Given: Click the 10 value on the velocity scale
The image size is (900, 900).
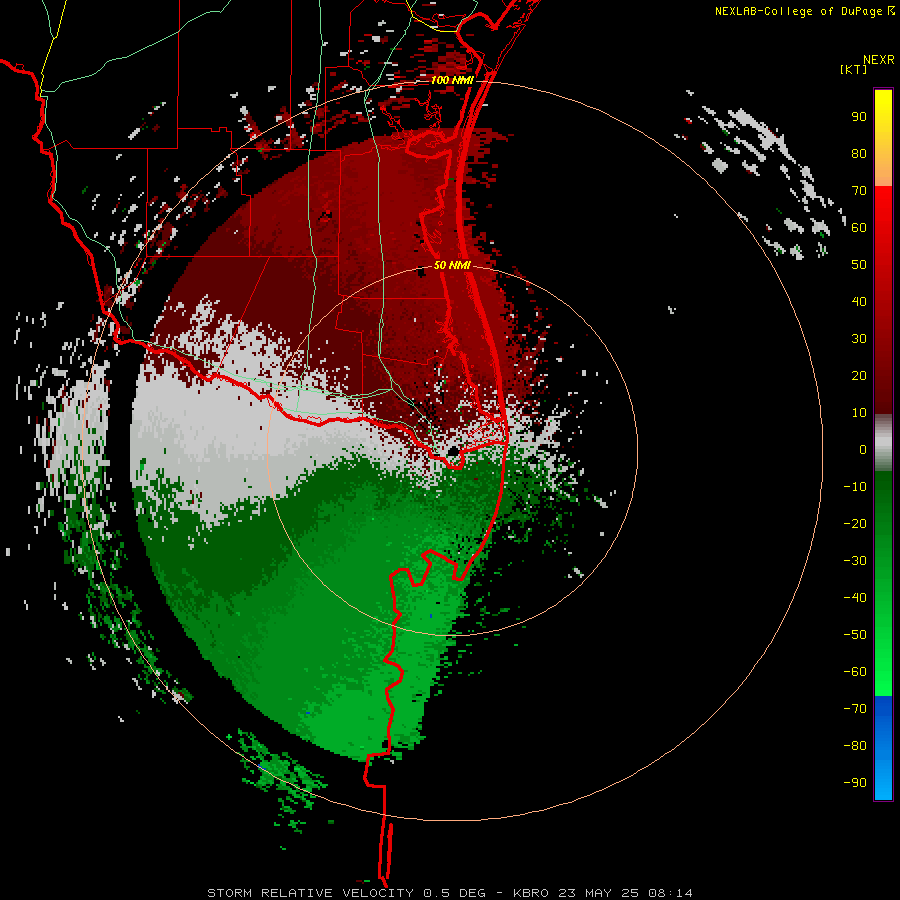Looking at the screenshot, I should (859, 413).
